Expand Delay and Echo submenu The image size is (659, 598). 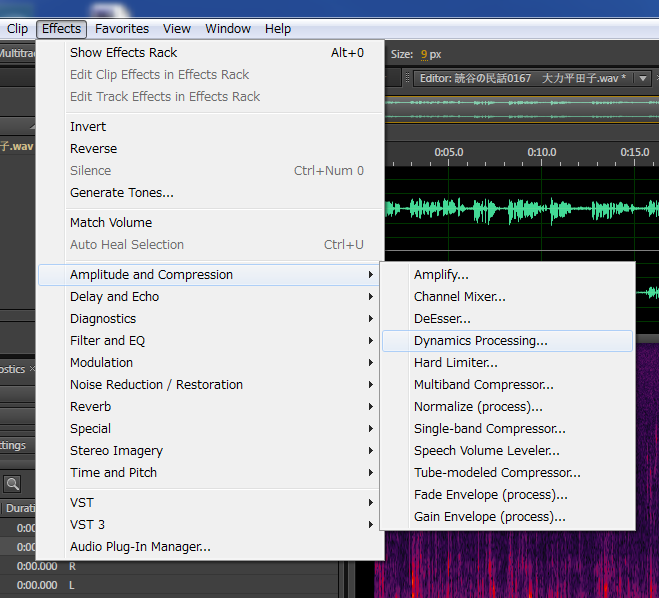coord(209,297)
